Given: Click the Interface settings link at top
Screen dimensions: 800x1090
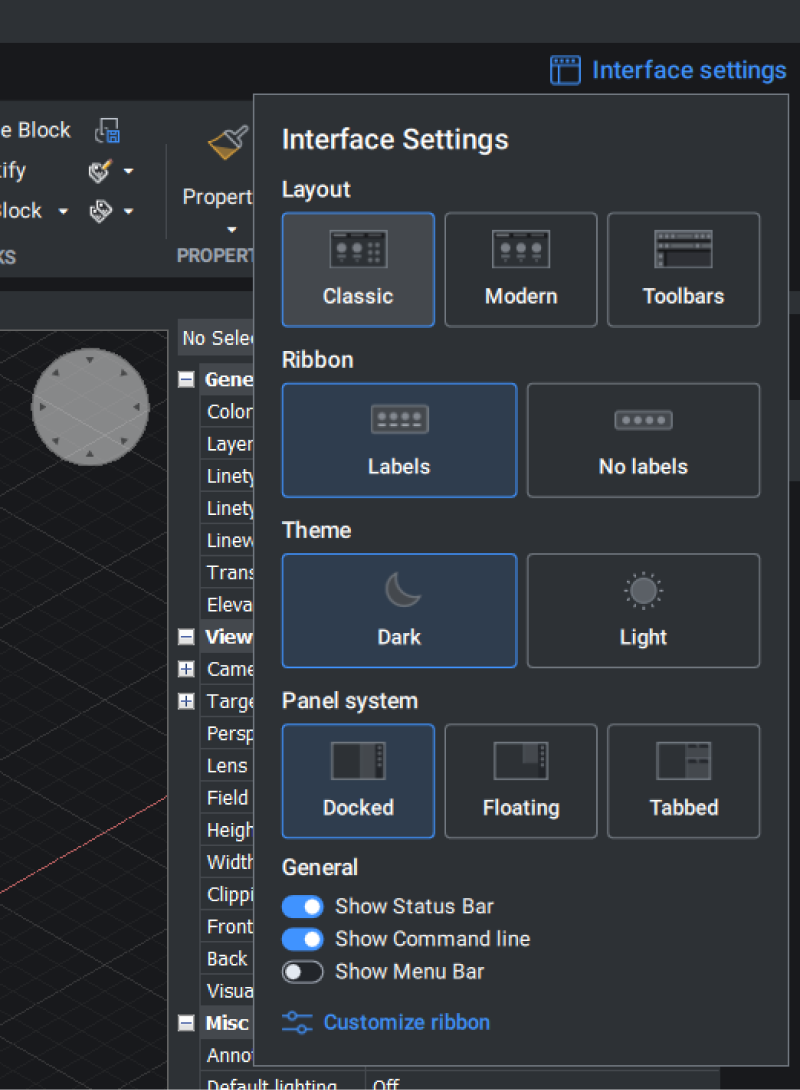Looking at the screenshot, I should (689, 70).
